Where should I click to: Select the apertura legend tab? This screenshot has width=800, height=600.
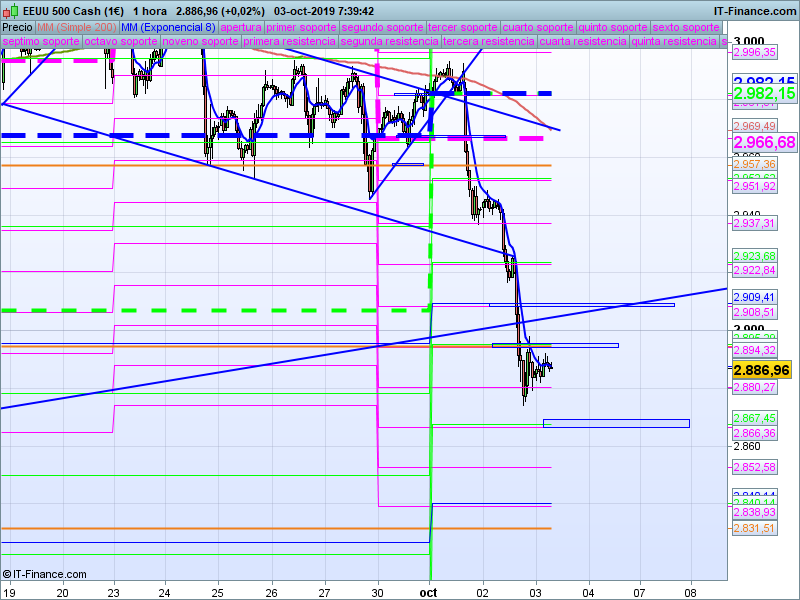pyautogui.click(x=242, y=27)
